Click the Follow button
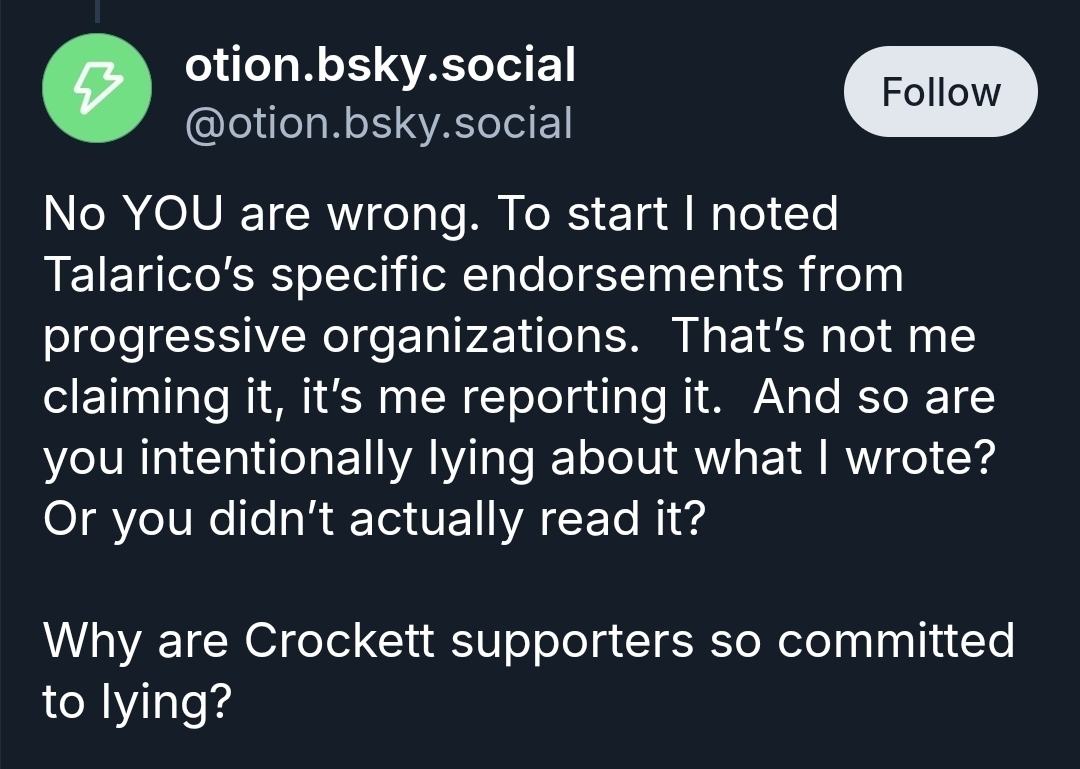Screen dimensions: 1080x769 coord(940,92)
